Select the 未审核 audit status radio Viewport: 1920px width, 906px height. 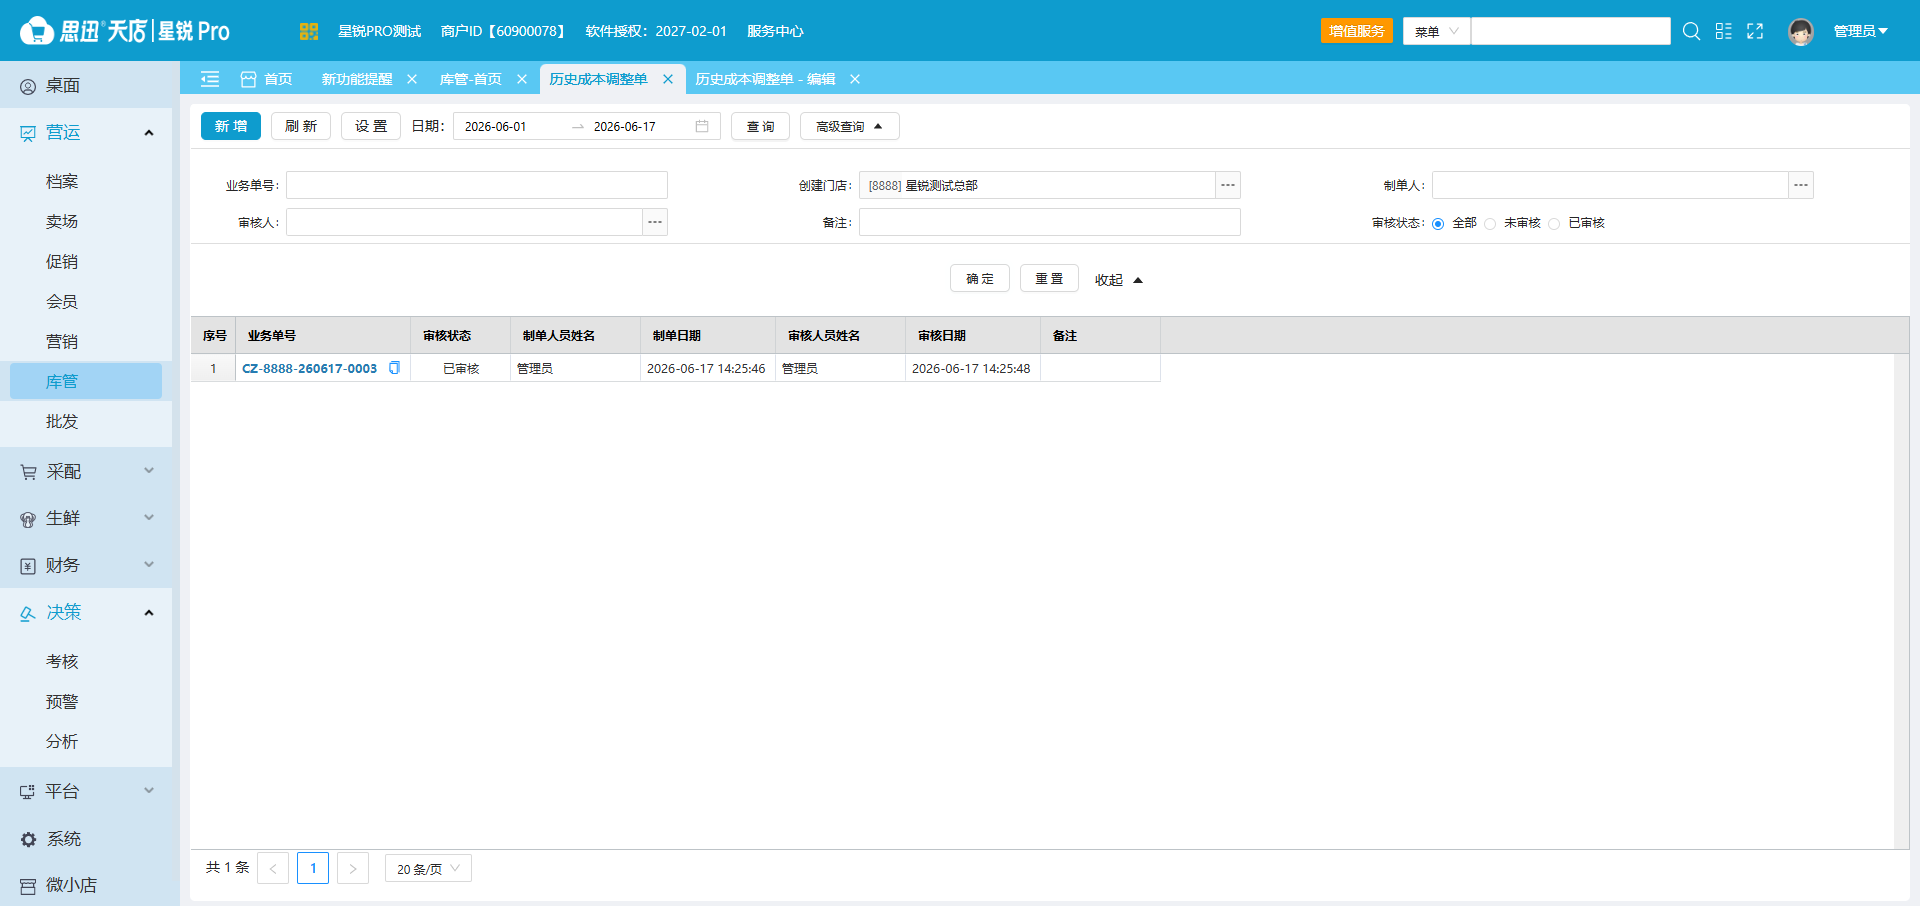tap(1490, 223)
